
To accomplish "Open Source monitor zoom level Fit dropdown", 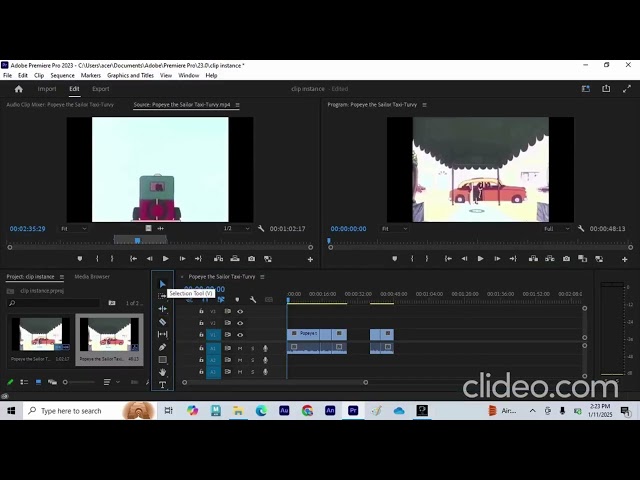I will click(73, 229).
